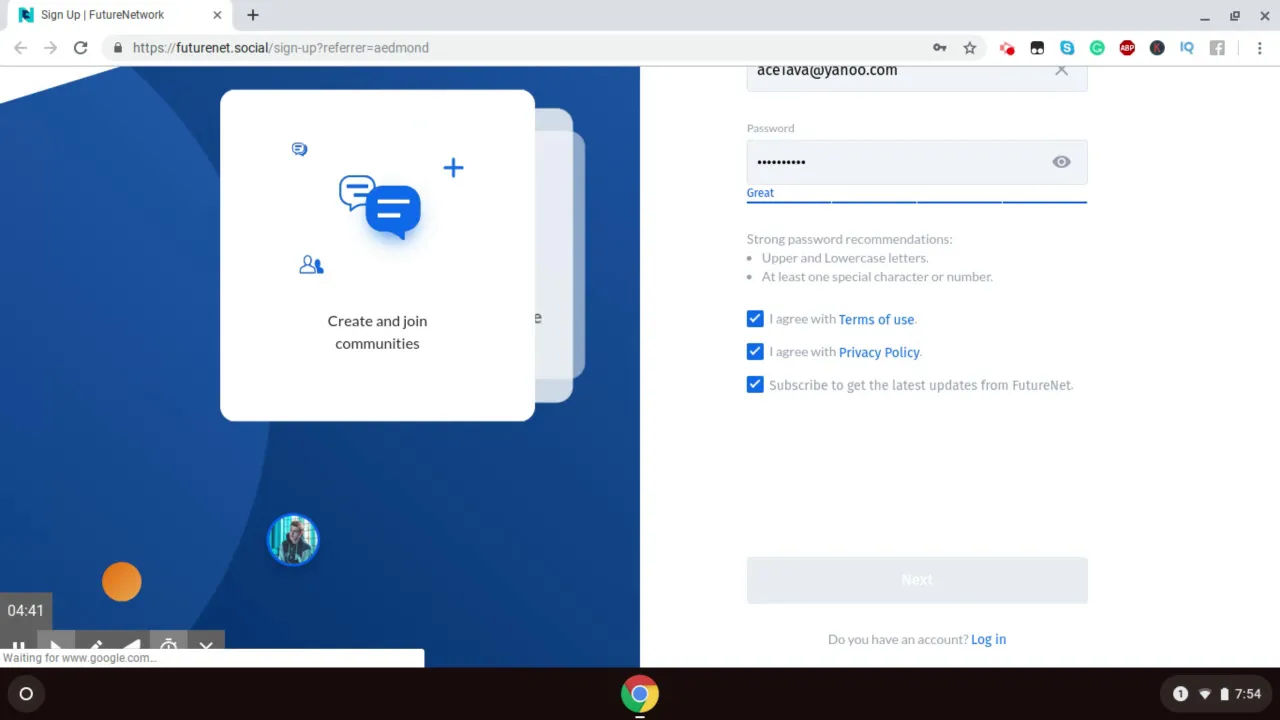
Task: Open the Grammarly extension icon
Action: coord(1097,48)
